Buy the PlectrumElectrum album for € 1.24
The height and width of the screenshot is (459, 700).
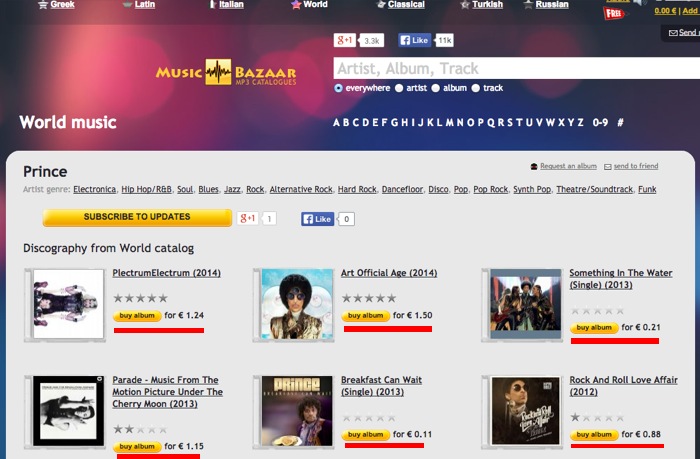[137, 316]
